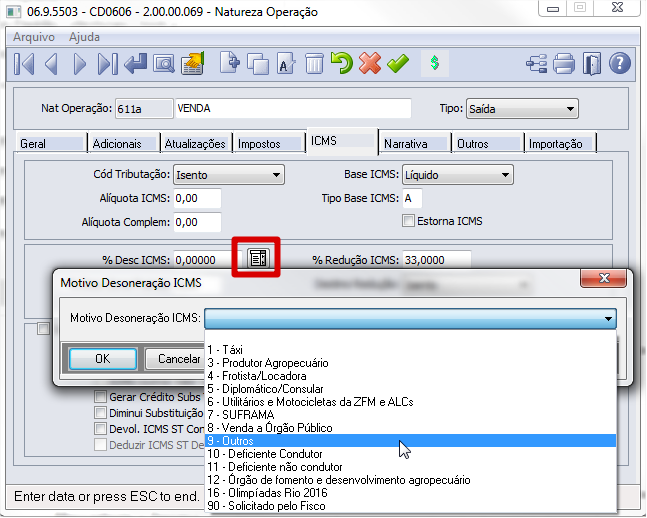The height and width of the screenshot is (518, 647).
Task: Open the Outros tab
Action: pos(487,144)
